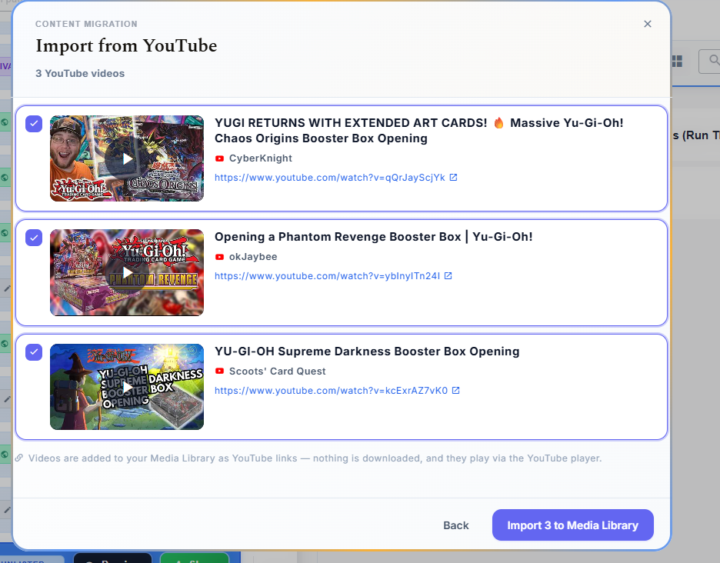The height and width of the screenshot is (563, 720).
Task: Play the Phantom Revenge video thumbnail
Action: (x=127, y=272)
